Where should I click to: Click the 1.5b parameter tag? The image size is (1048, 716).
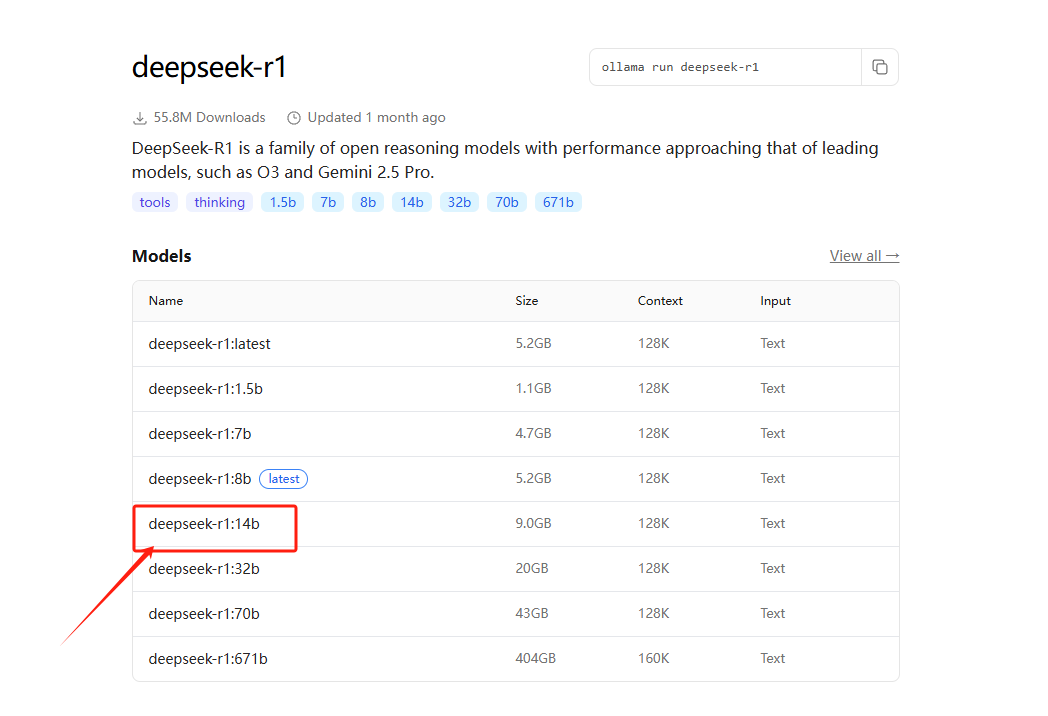coord(282,202)
